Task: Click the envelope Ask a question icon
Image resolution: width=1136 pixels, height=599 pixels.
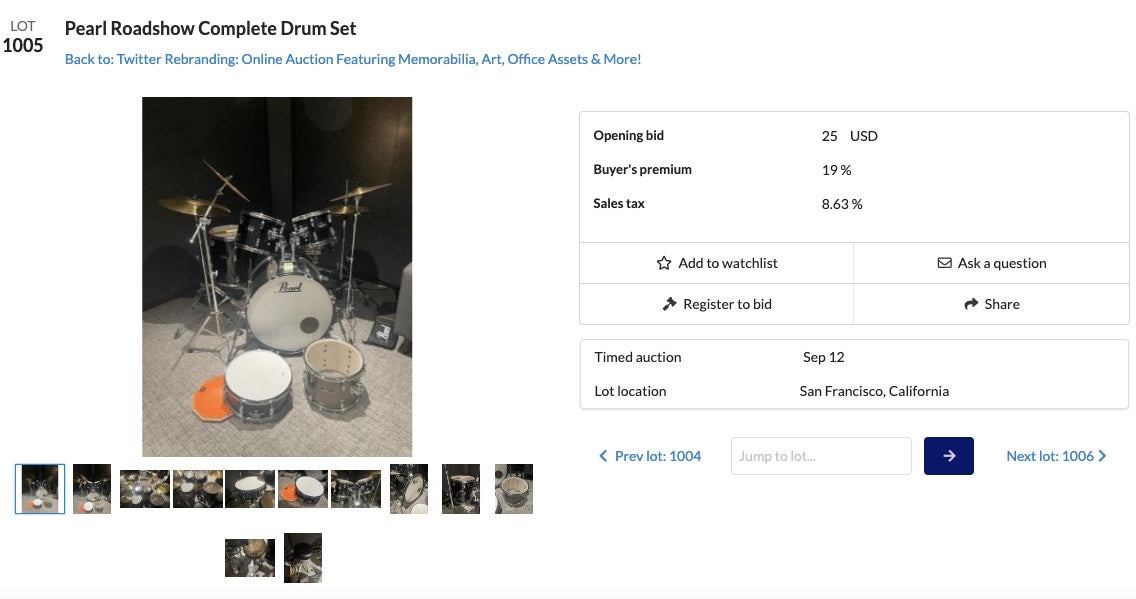Action: (944, 263)
